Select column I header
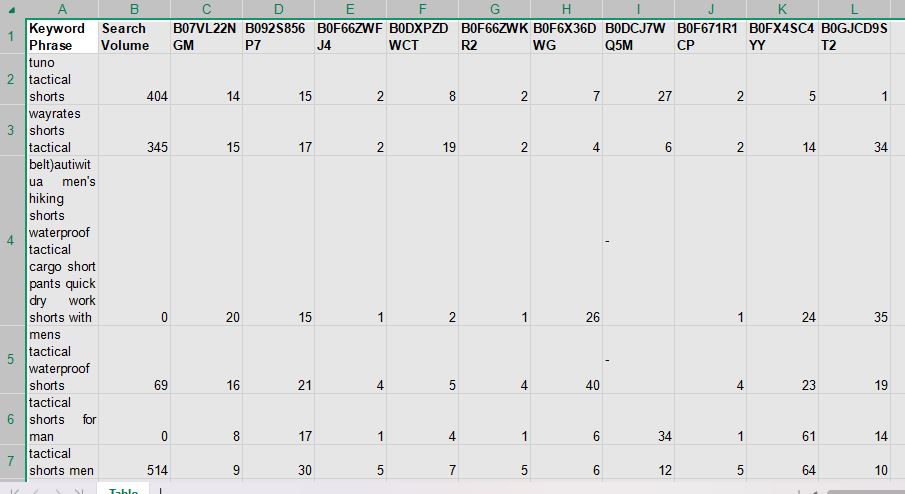 [638, 9]
